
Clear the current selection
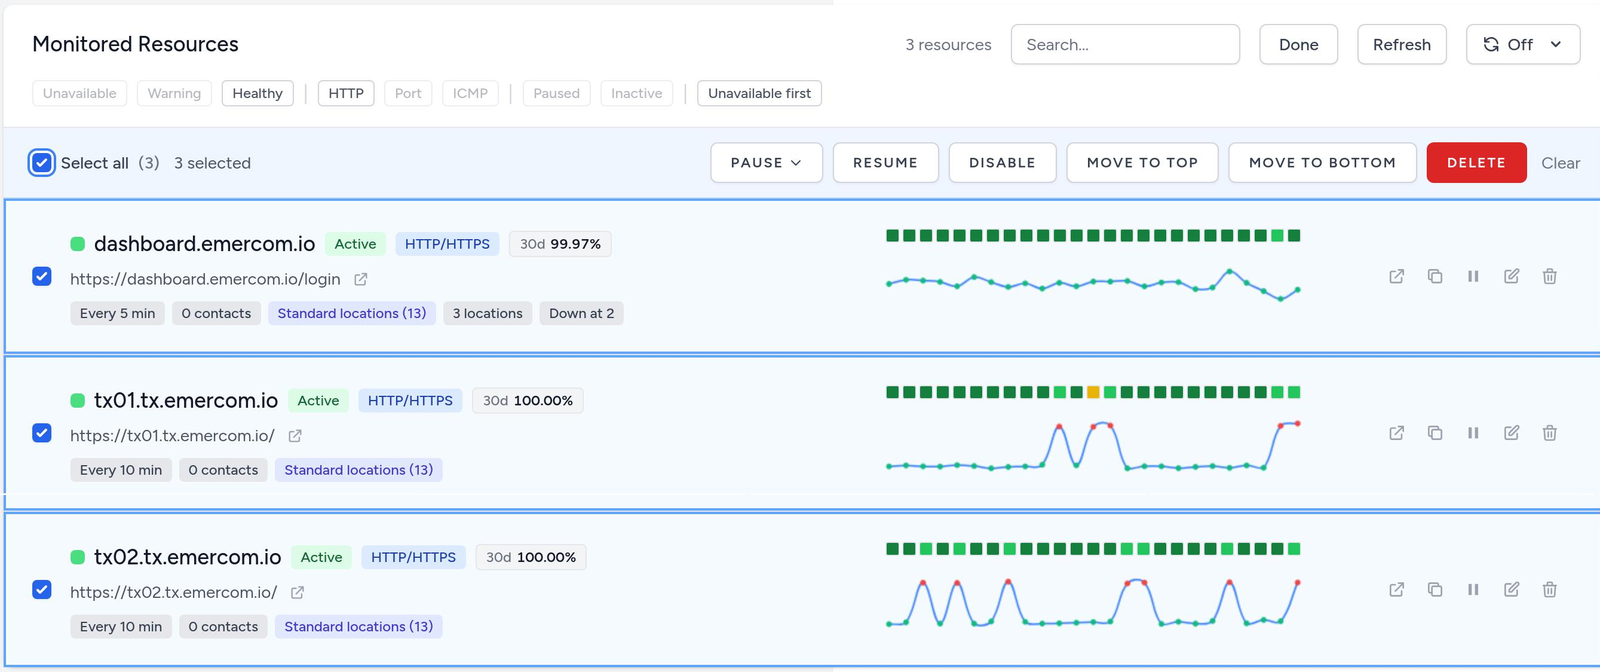[1560, 163]
